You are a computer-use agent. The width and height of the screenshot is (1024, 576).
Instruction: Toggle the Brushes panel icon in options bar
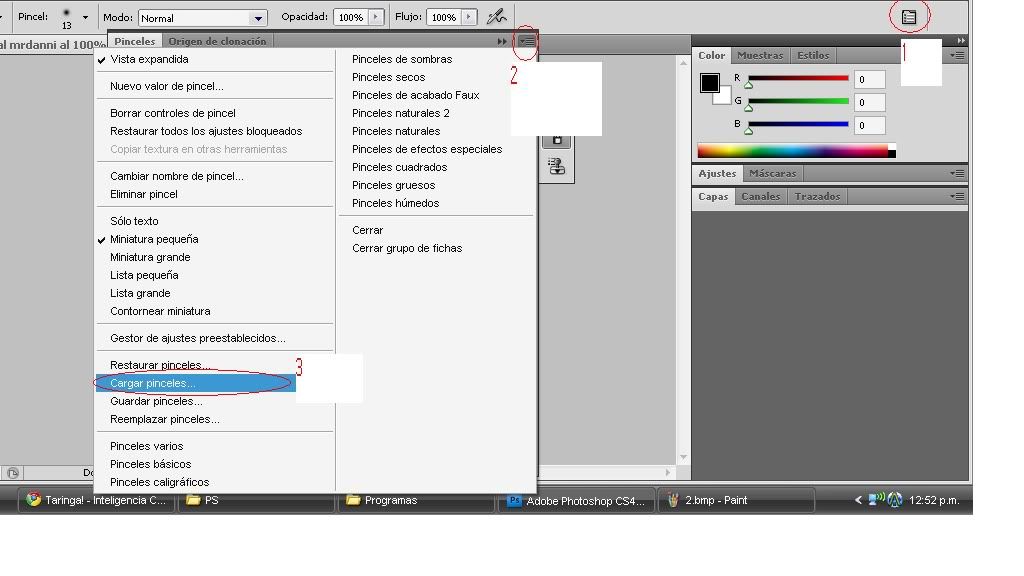pos(909,18)
